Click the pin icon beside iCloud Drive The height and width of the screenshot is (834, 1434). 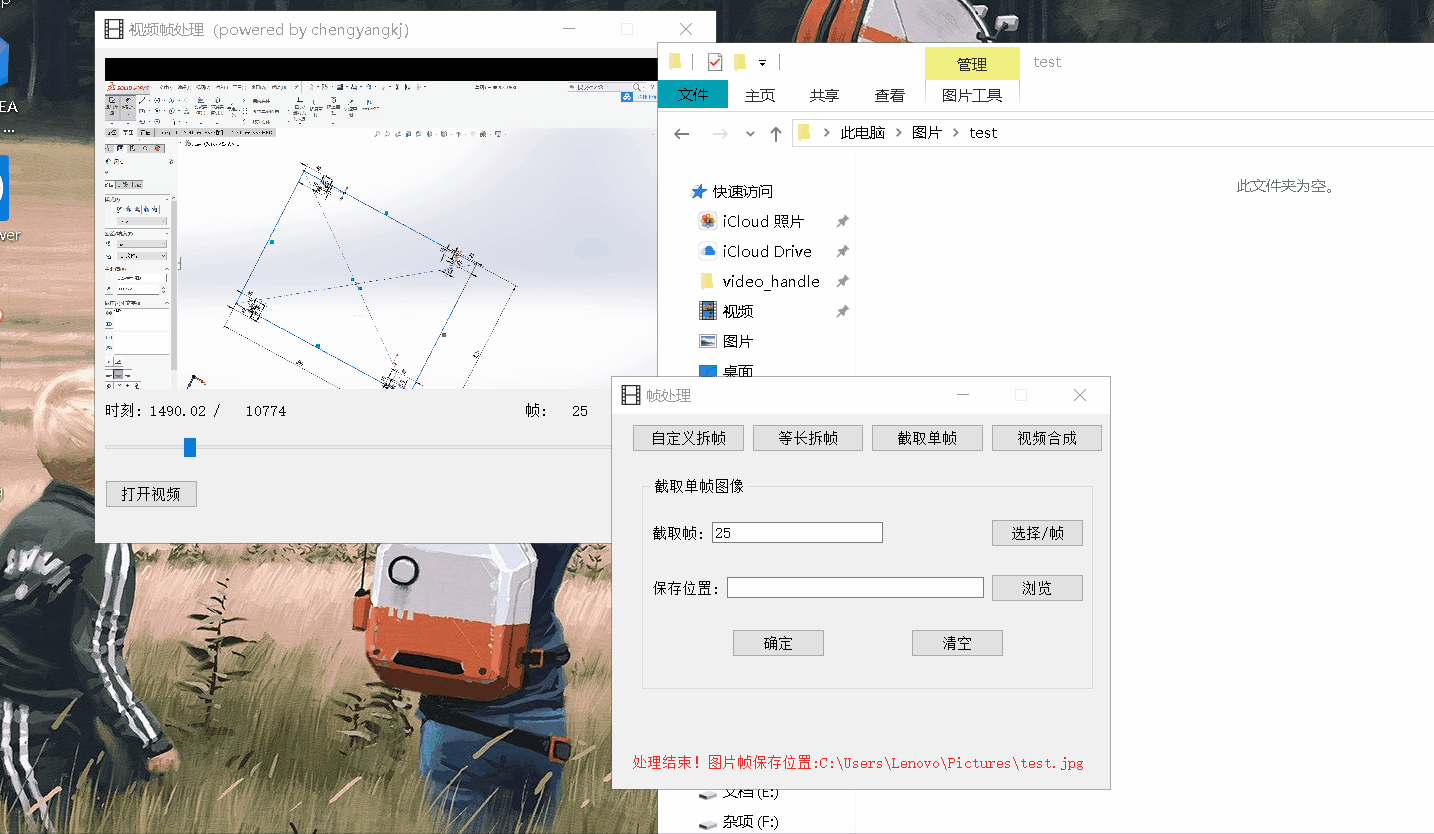(842, 252)
